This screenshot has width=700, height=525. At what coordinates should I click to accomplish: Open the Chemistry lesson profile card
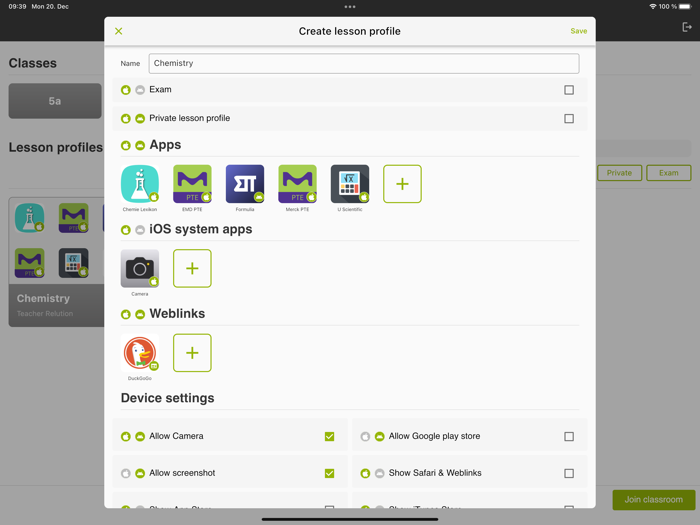[x=57, y=262]
